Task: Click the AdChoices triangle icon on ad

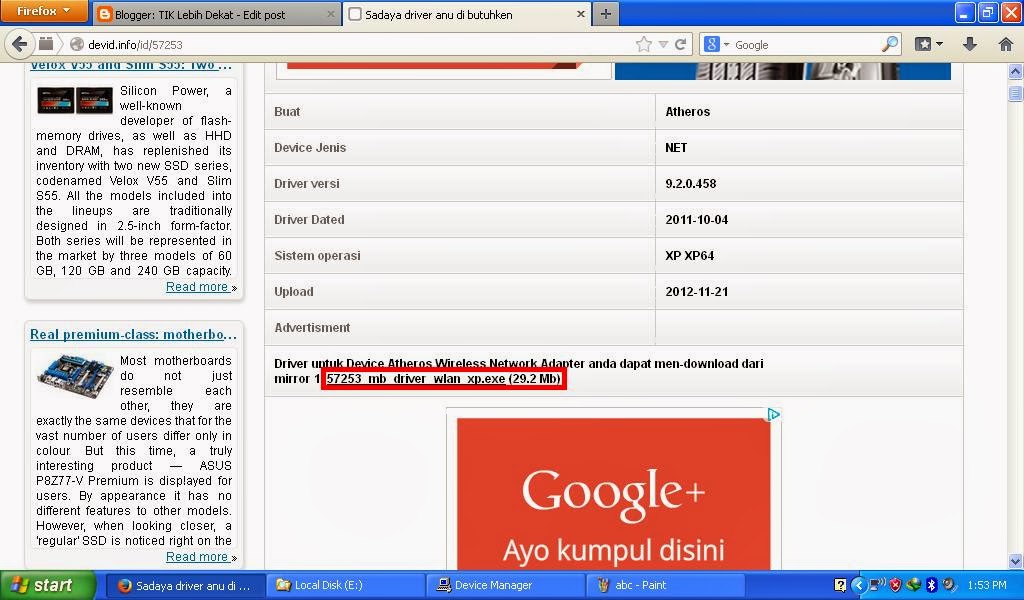Action: (773, 414)
